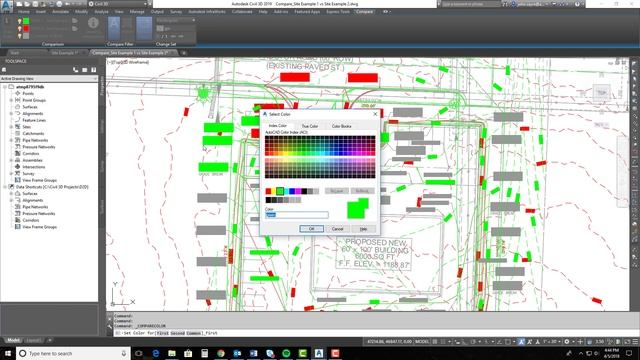The image size is (640, 360).
Task: Open the Active Drawing View dropdown in Toolspace
Action: pos(49,78)
